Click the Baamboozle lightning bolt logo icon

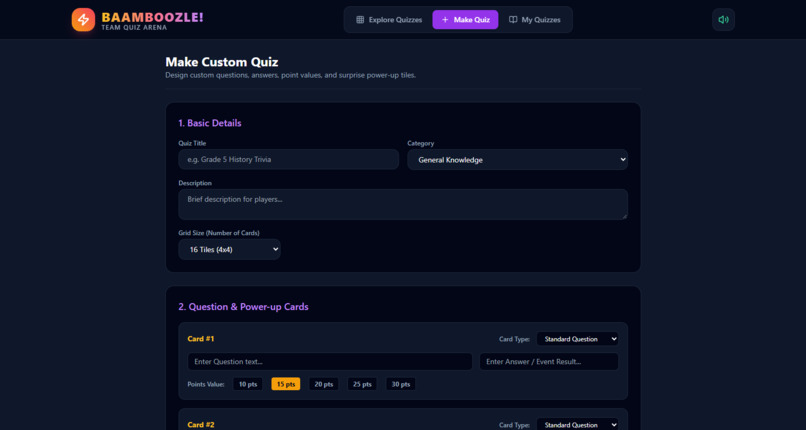pos(83,20)
